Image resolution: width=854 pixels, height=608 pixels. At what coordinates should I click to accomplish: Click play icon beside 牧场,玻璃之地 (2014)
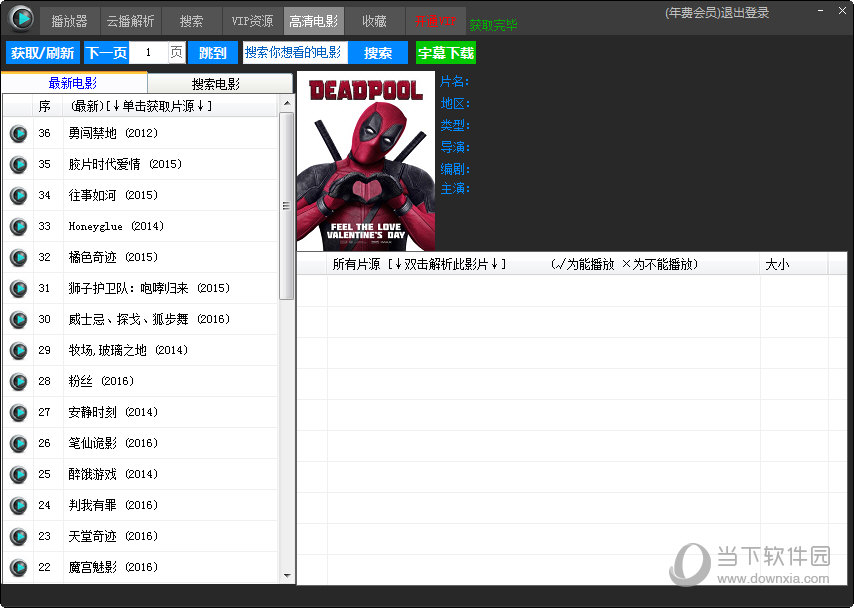tap(19, 351)
